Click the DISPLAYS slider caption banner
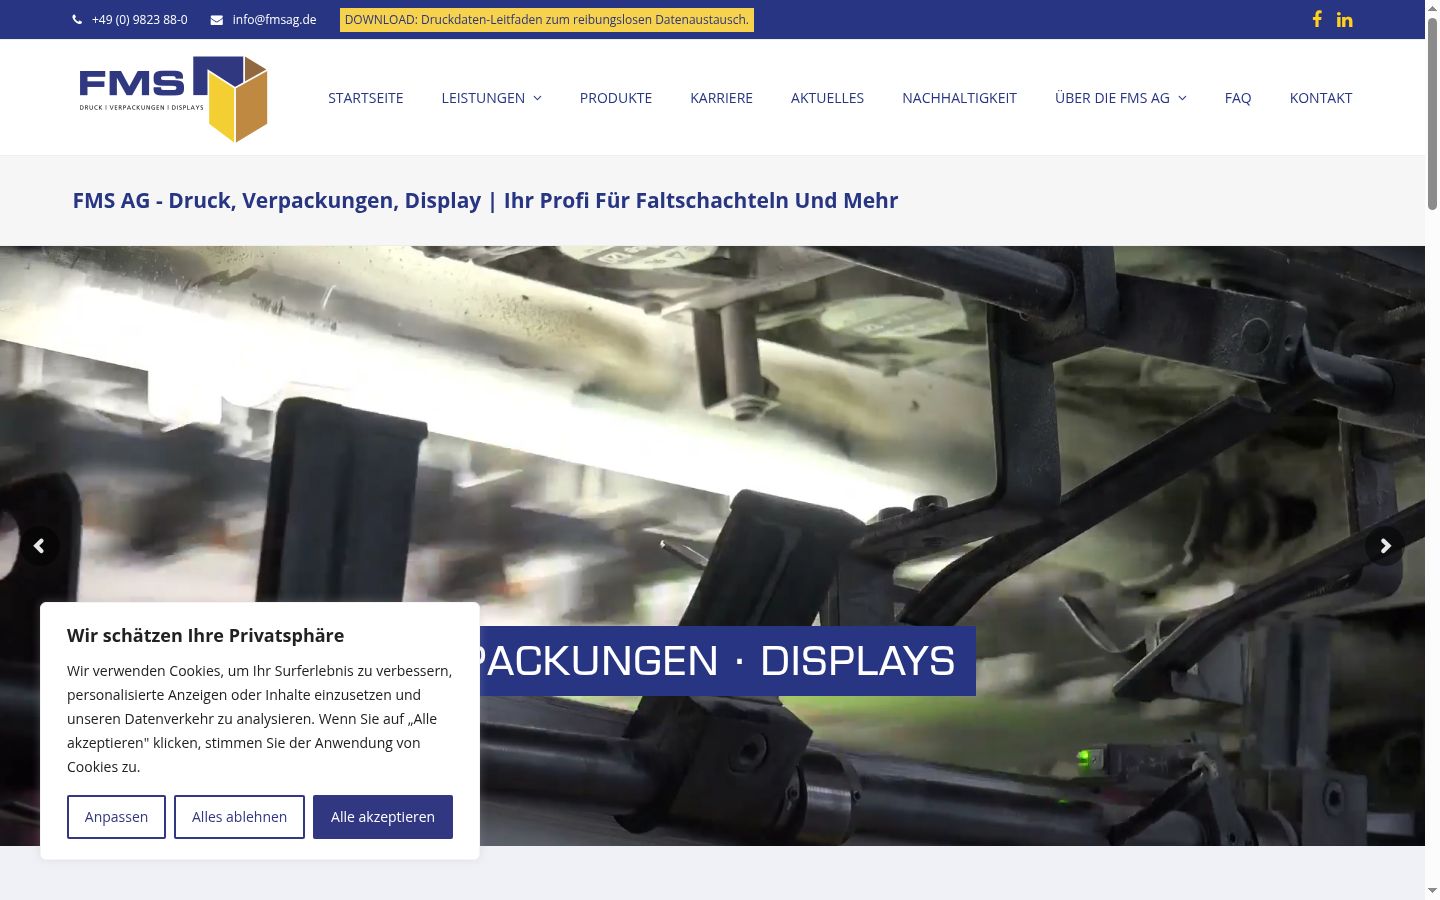The width and height of the screenshot is (1440, 900). tap(728, 661)
